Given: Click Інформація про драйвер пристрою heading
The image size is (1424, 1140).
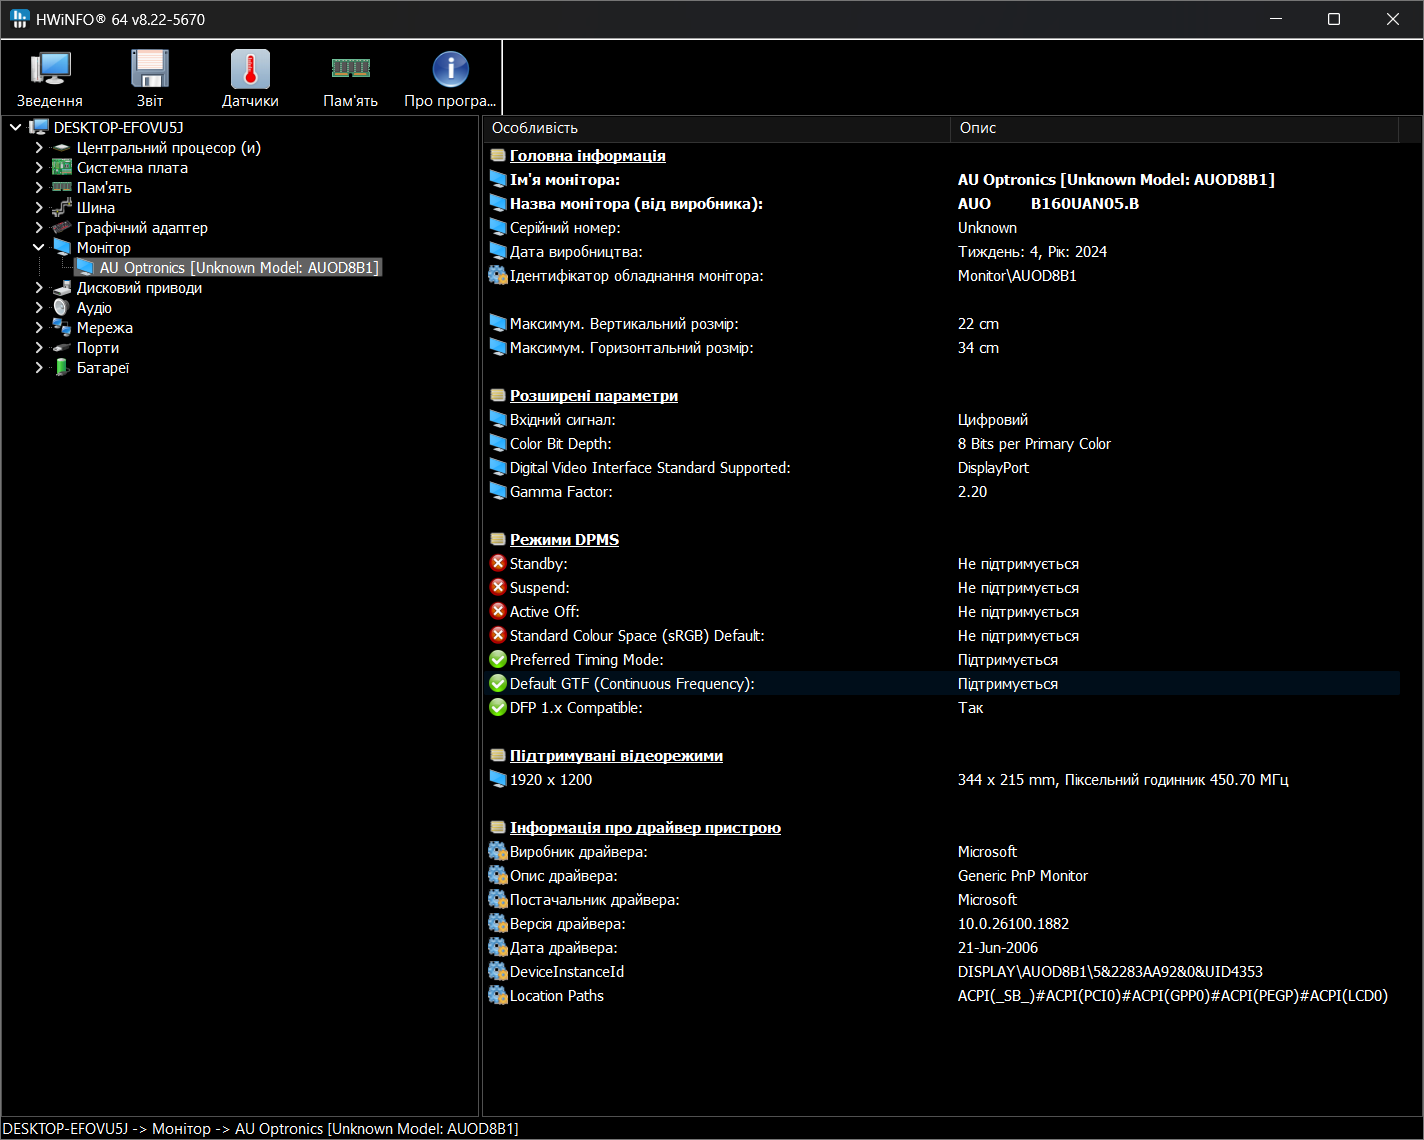Looking at the screenshot, I should coord(645,827).
